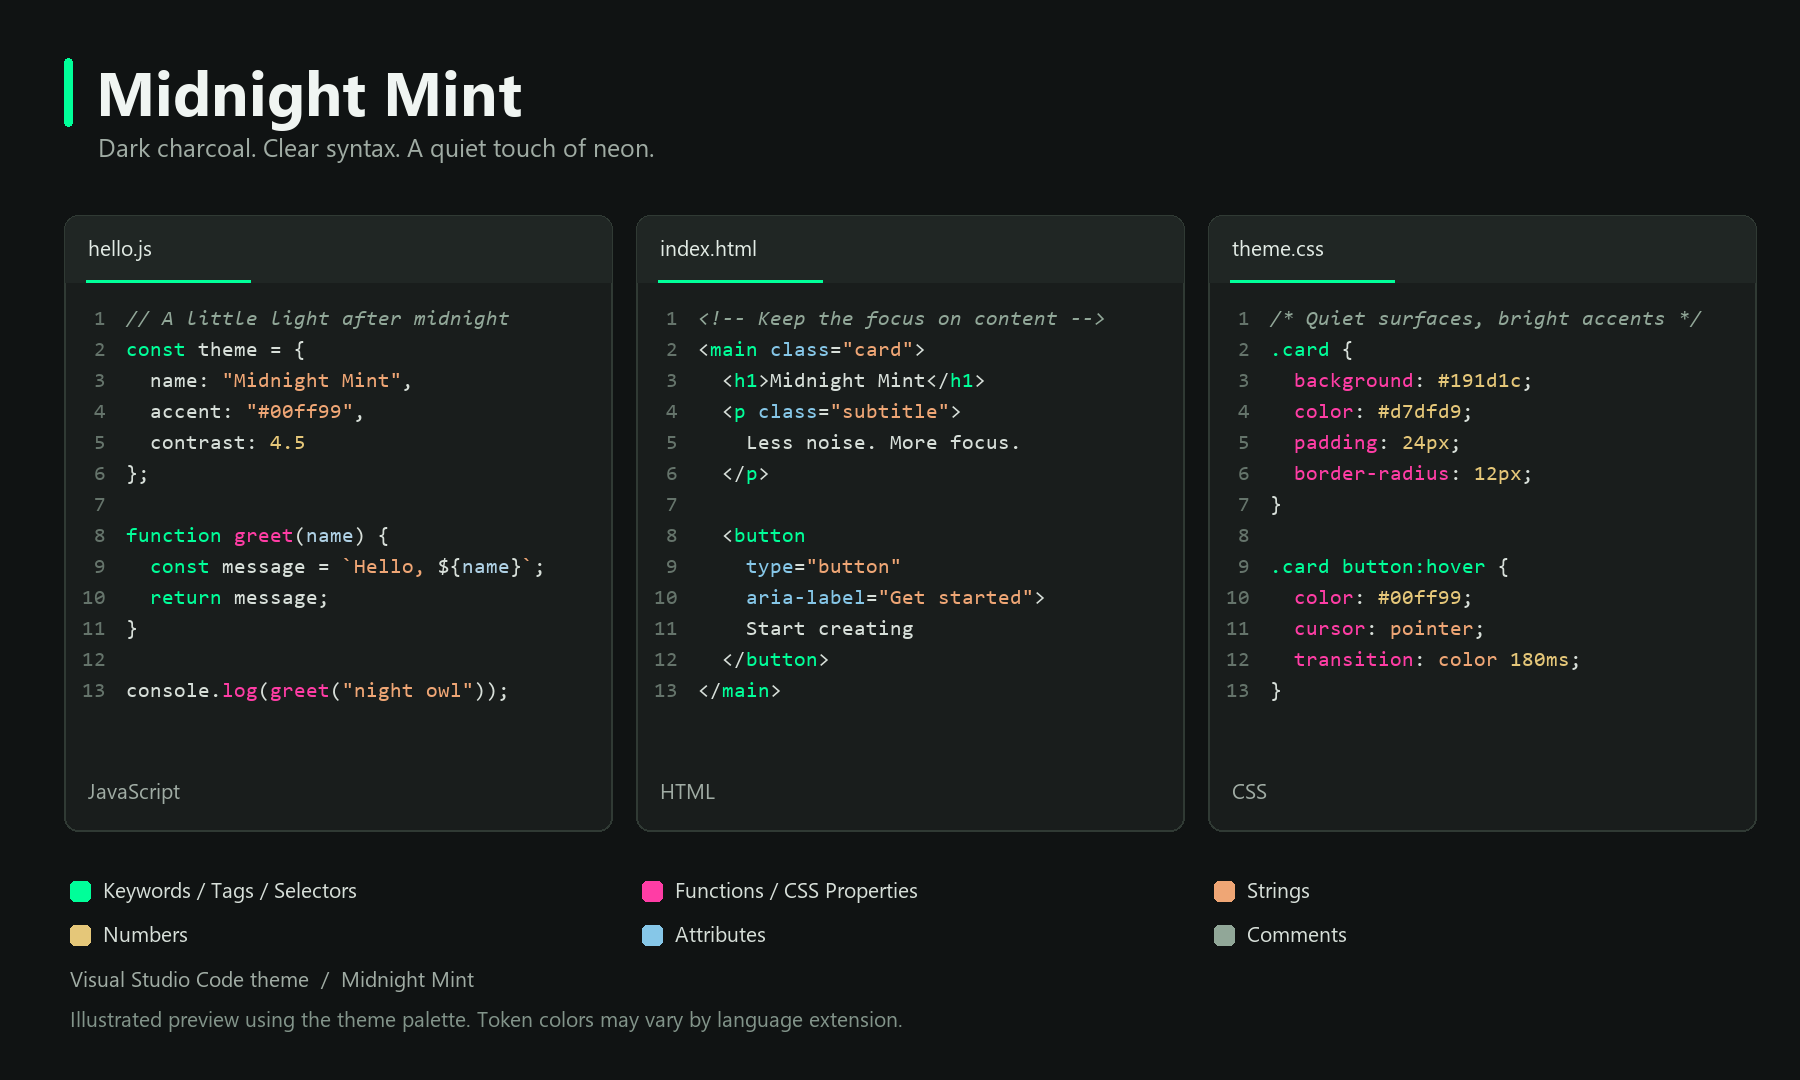Click the aria-label="Get started" line

coord(895,598)
